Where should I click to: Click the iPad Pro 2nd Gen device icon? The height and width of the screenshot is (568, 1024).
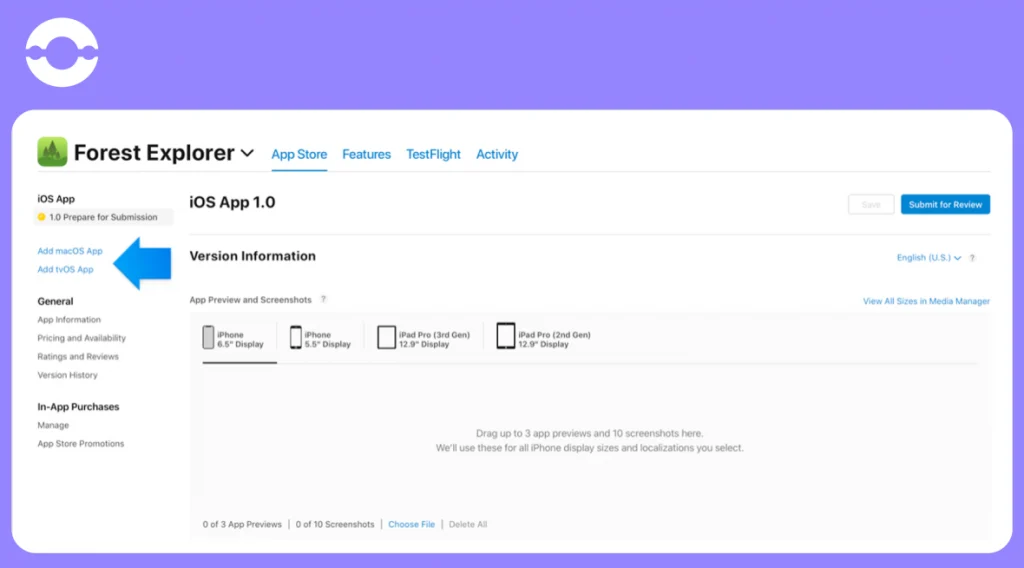point(505,336)
